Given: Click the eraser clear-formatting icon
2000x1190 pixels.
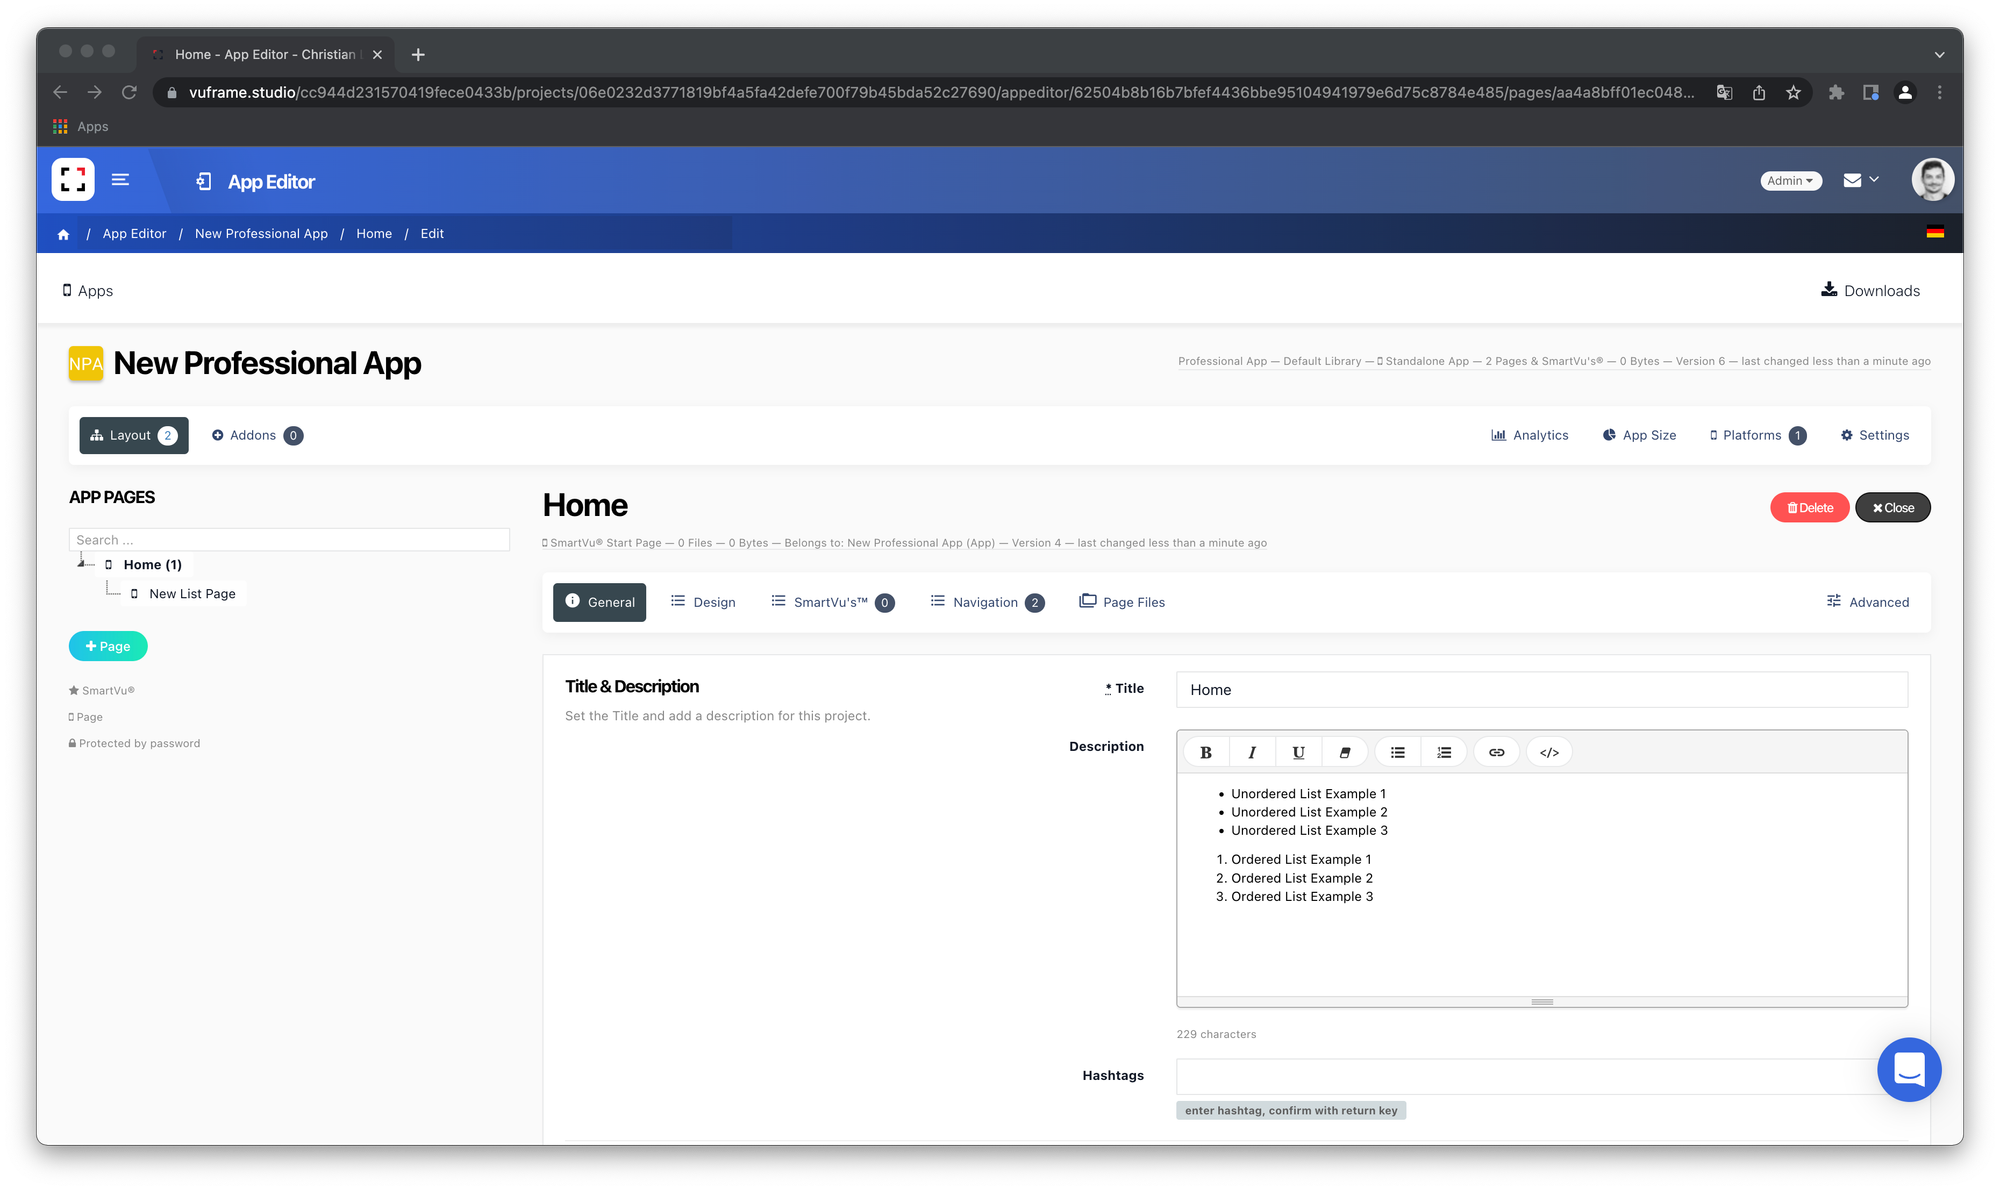Looking at the screenshot, I should tap(1345, 752).
